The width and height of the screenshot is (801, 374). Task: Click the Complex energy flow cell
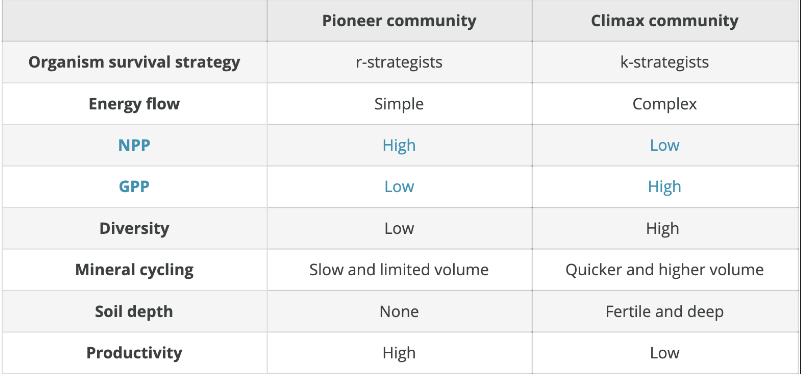pos(664,104)
